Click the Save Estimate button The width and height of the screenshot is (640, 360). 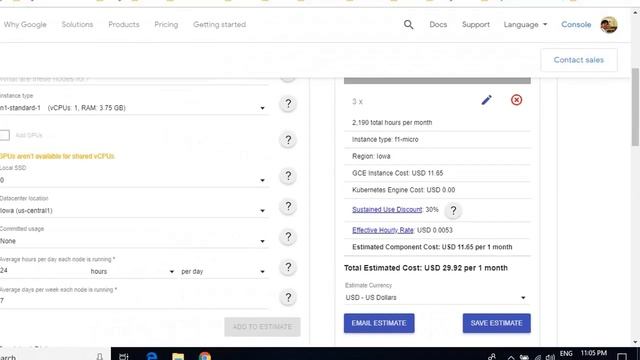496,323
